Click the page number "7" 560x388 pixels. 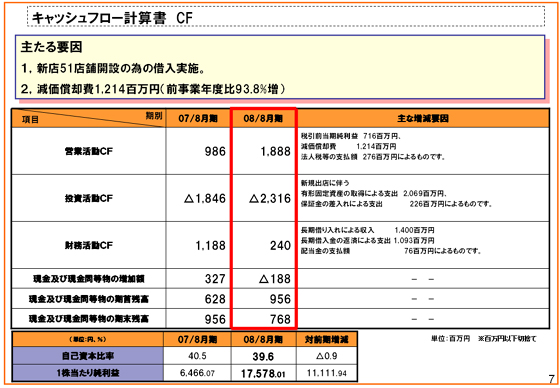[551, 379]
